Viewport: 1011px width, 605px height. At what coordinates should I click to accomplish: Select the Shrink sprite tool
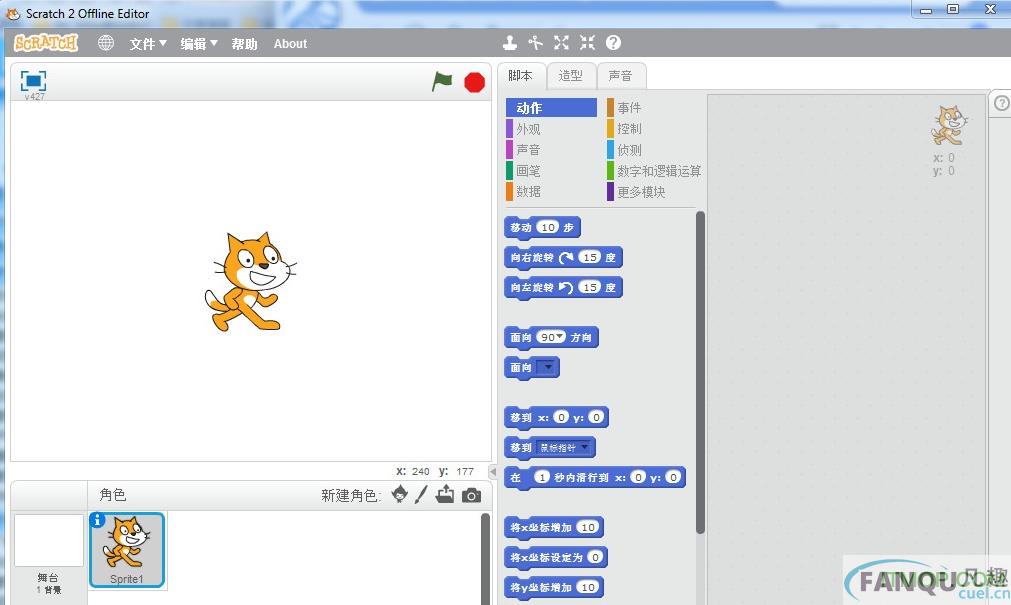point(587,43)
